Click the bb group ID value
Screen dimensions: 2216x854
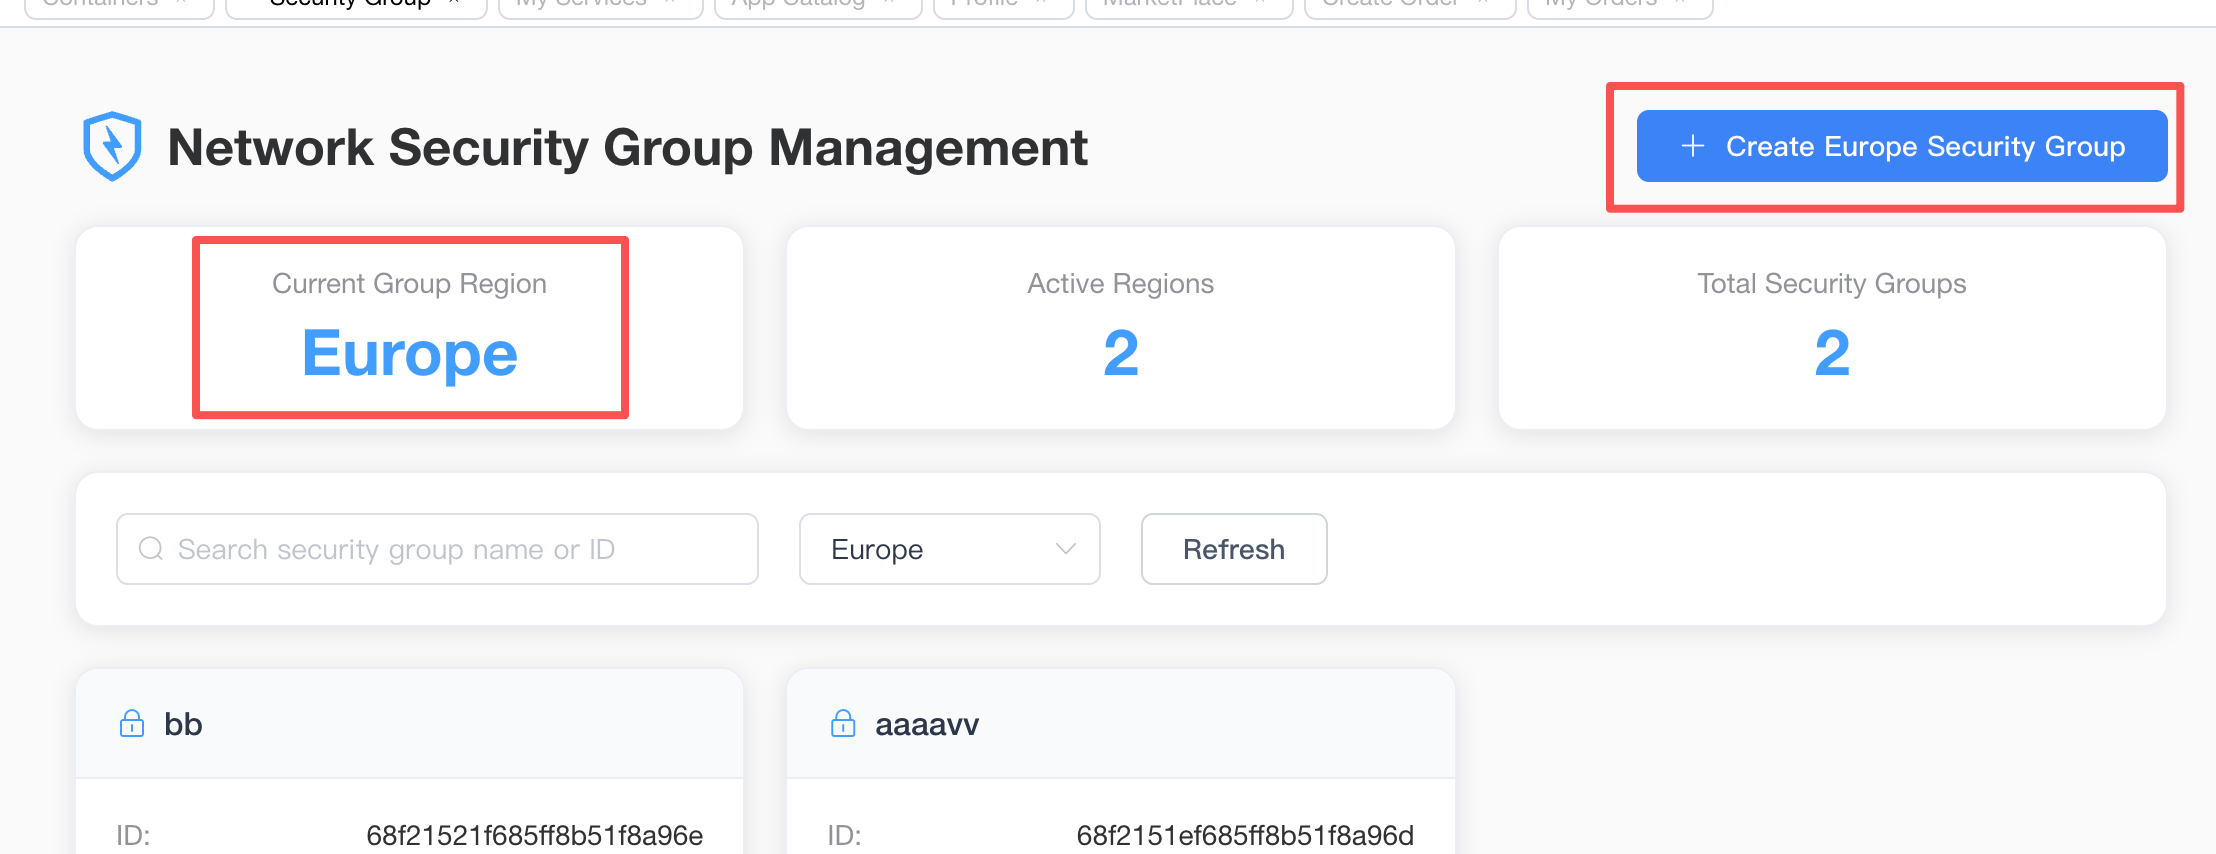(x=534, y=835)
